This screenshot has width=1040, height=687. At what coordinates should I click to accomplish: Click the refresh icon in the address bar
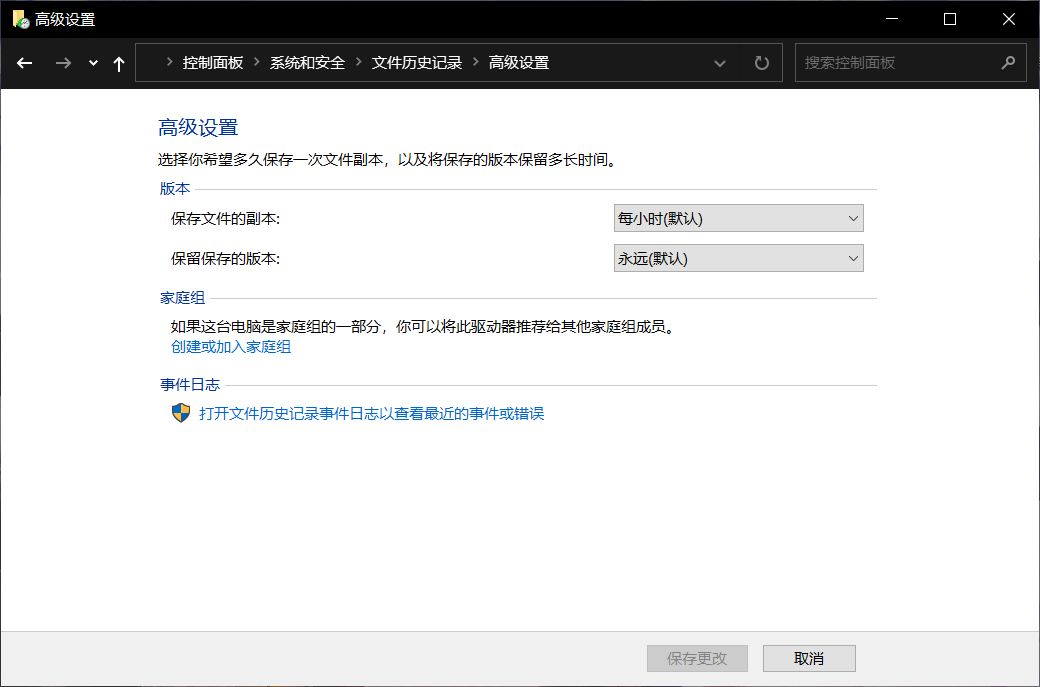click(761, 62)
